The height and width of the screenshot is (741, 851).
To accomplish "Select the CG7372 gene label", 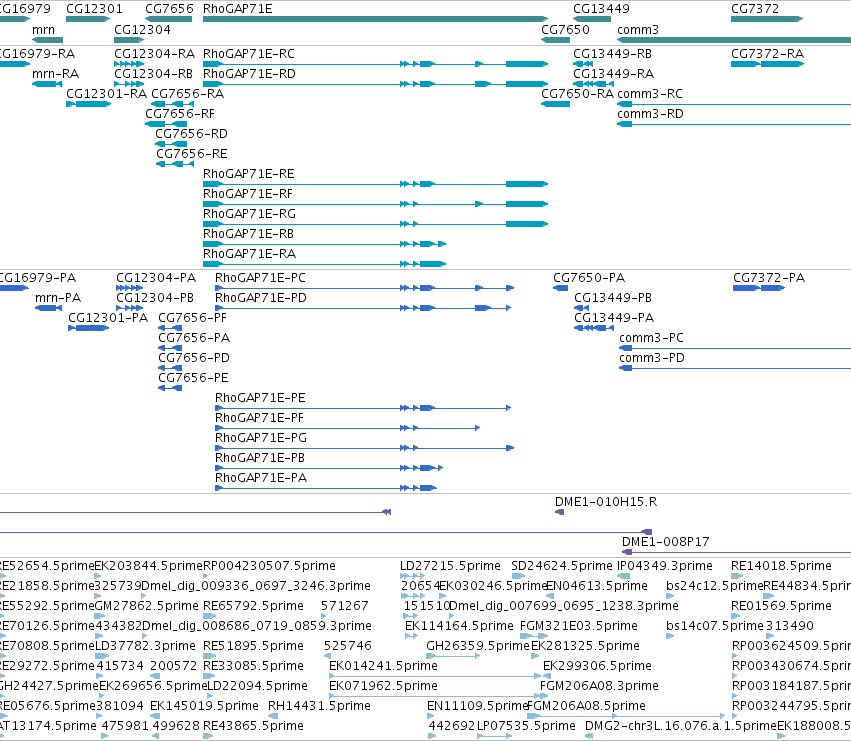I will [x=754, y=9].
